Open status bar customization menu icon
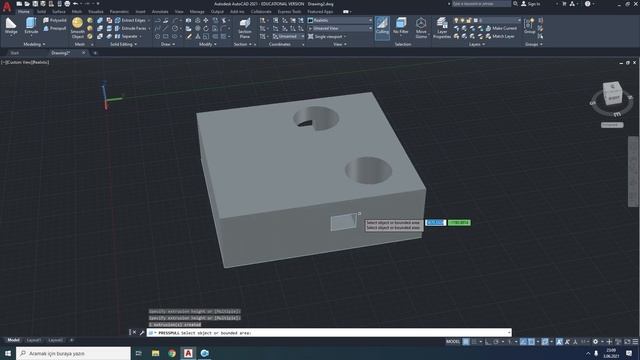 point(635,342)
